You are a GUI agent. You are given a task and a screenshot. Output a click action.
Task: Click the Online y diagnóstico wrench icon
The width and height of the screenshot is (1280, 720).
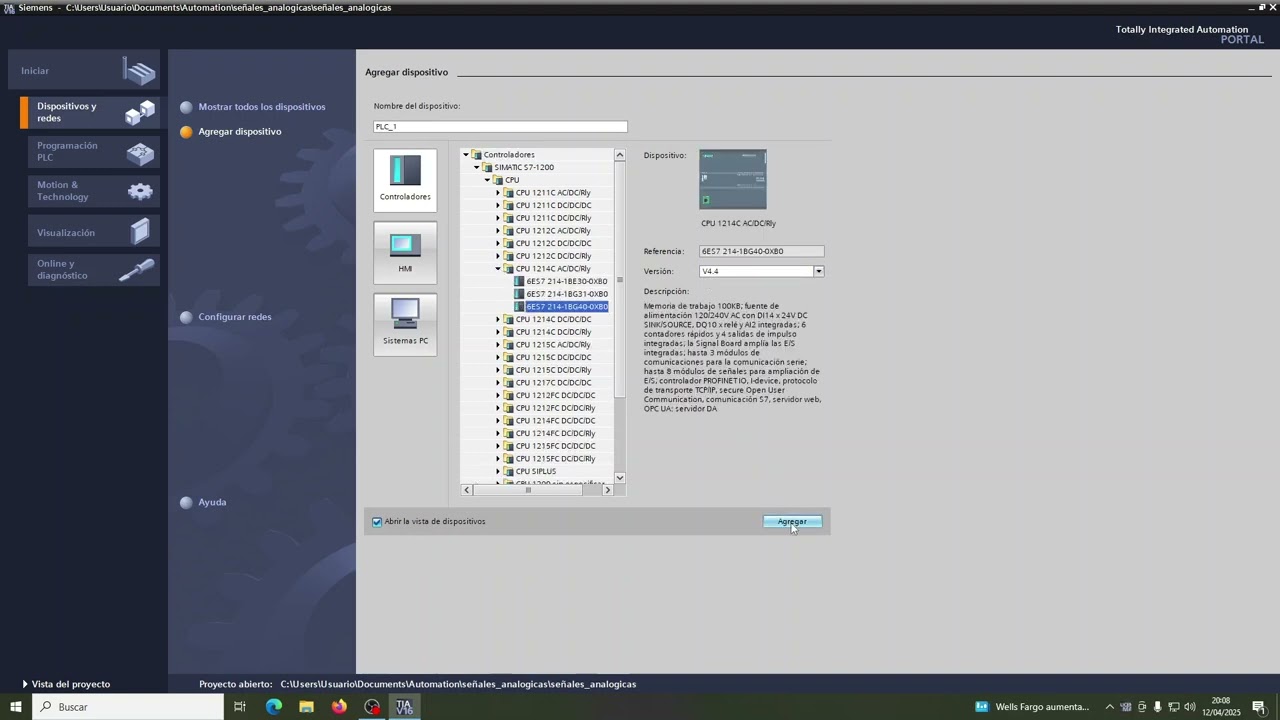[x=137, y=270]
